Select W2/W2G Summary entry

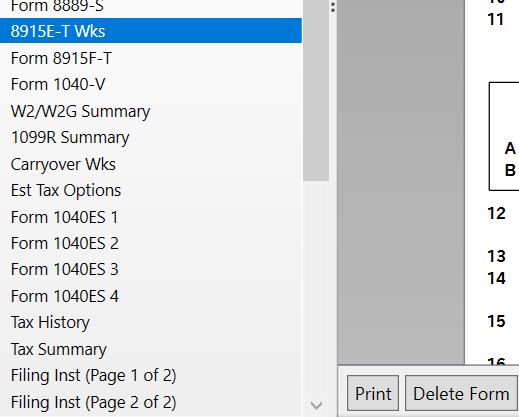point(151,111)
